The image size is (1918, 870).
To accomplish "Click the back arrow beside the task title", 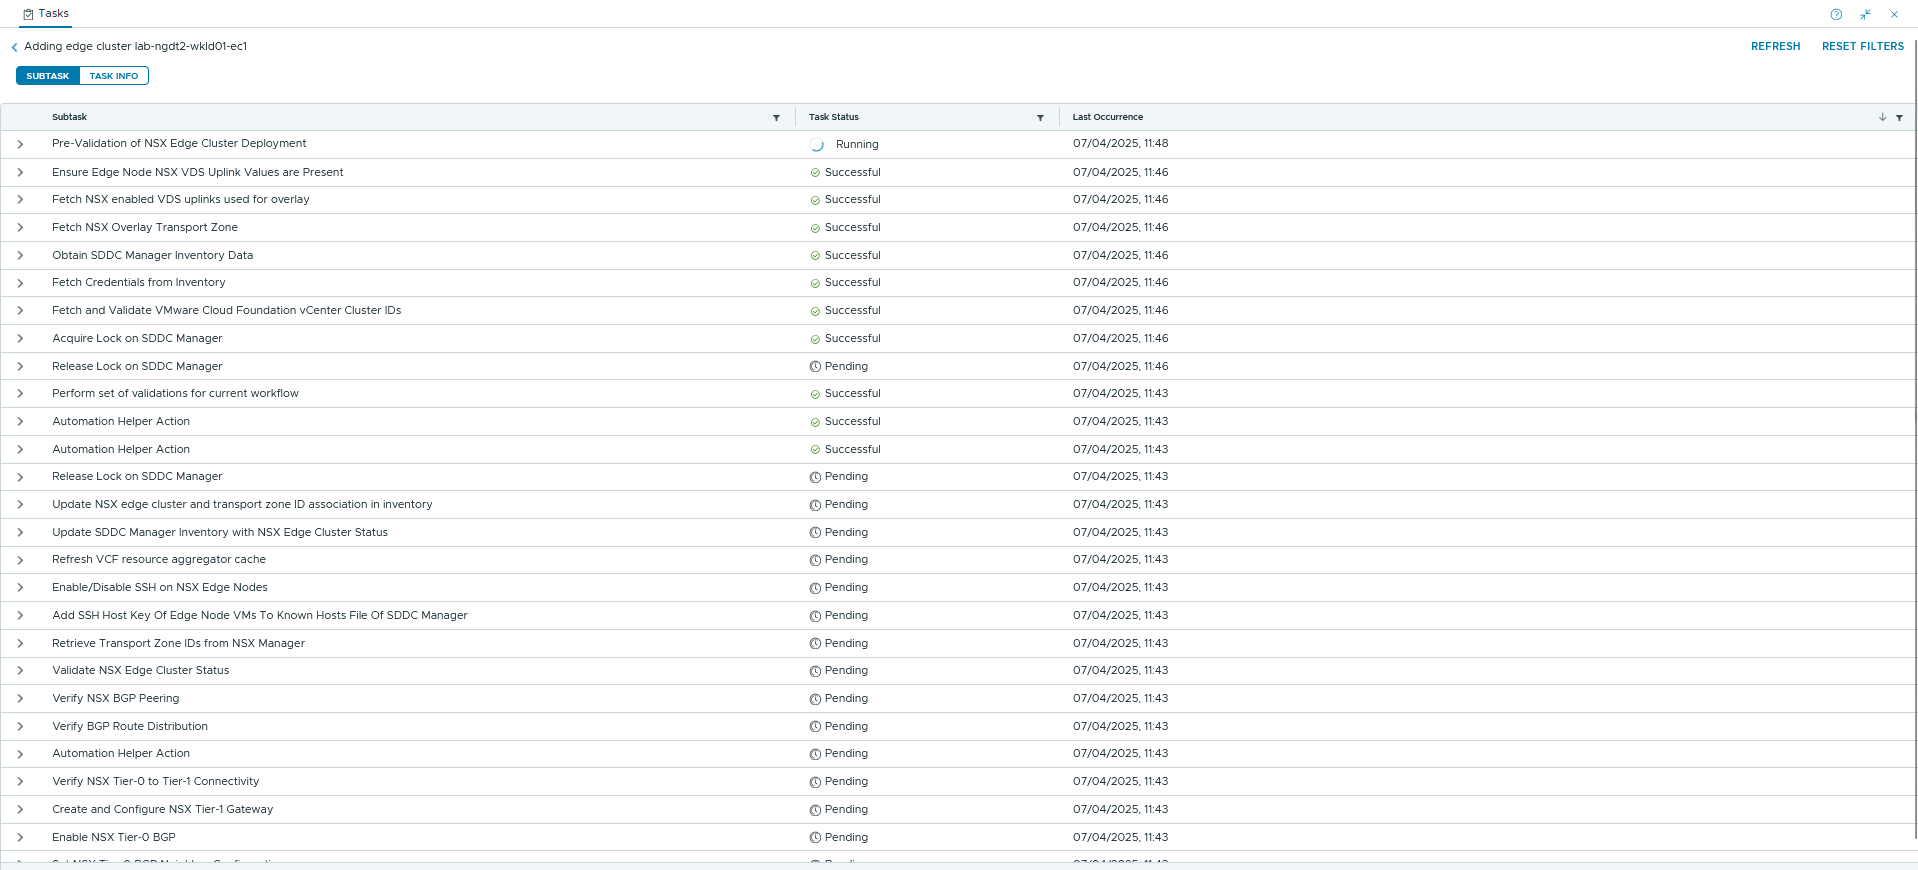I will coord(14,47).
